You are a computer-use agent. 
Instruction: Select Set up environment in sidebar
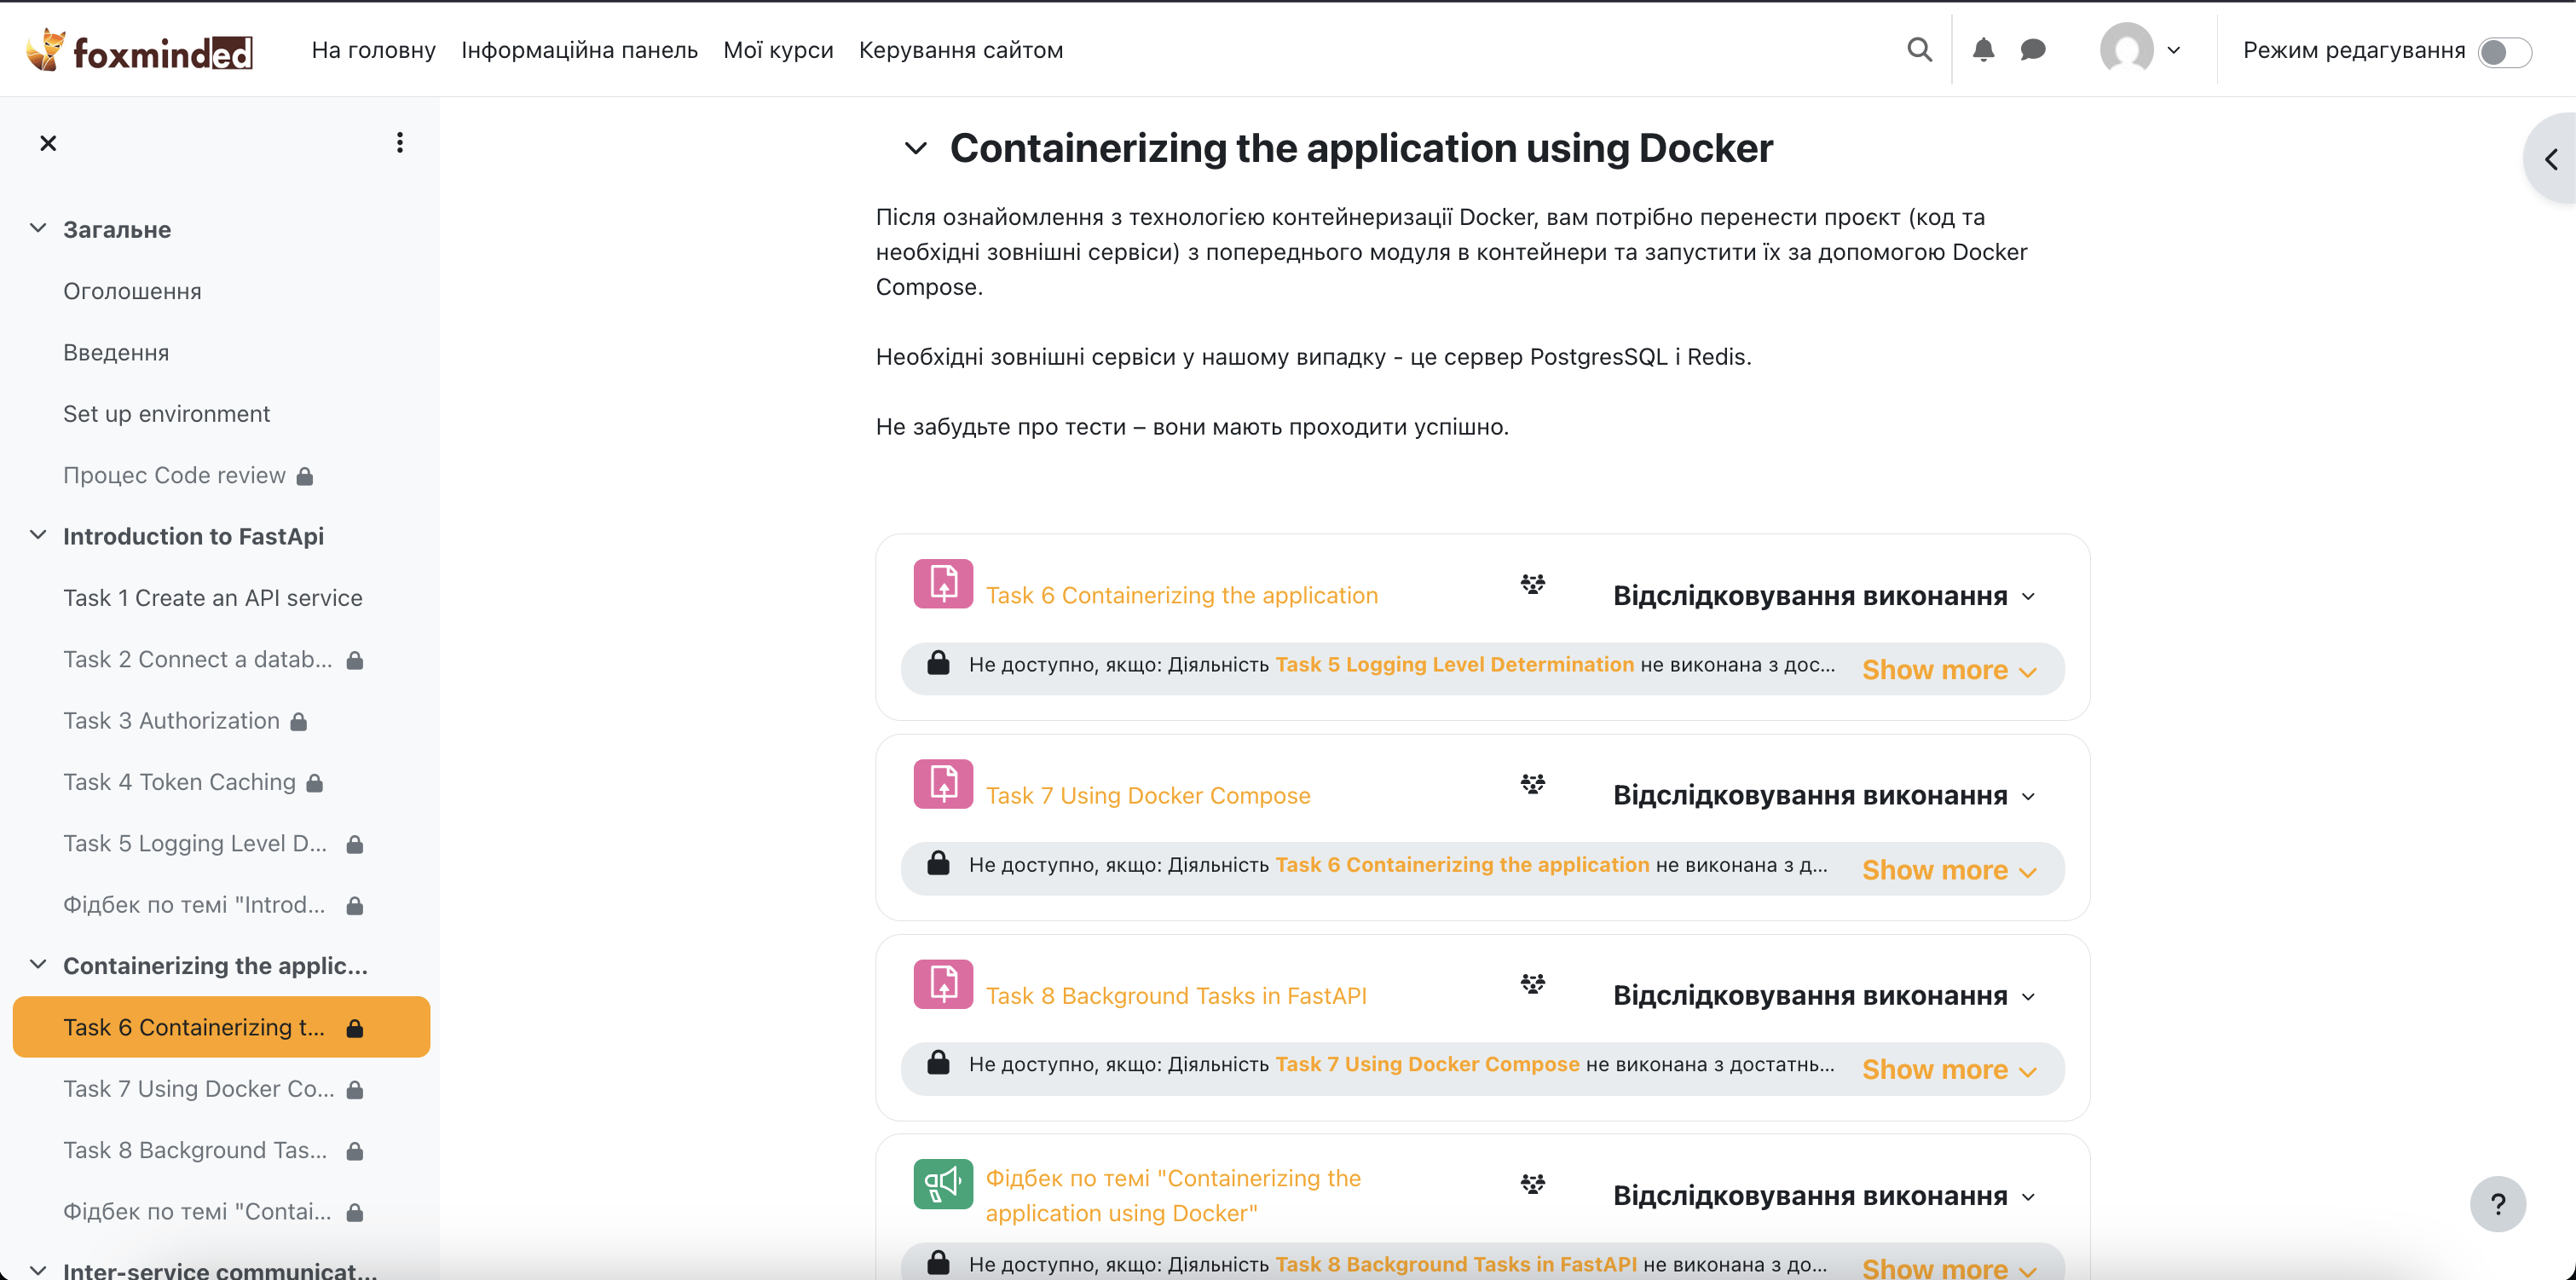coord(166,414)
